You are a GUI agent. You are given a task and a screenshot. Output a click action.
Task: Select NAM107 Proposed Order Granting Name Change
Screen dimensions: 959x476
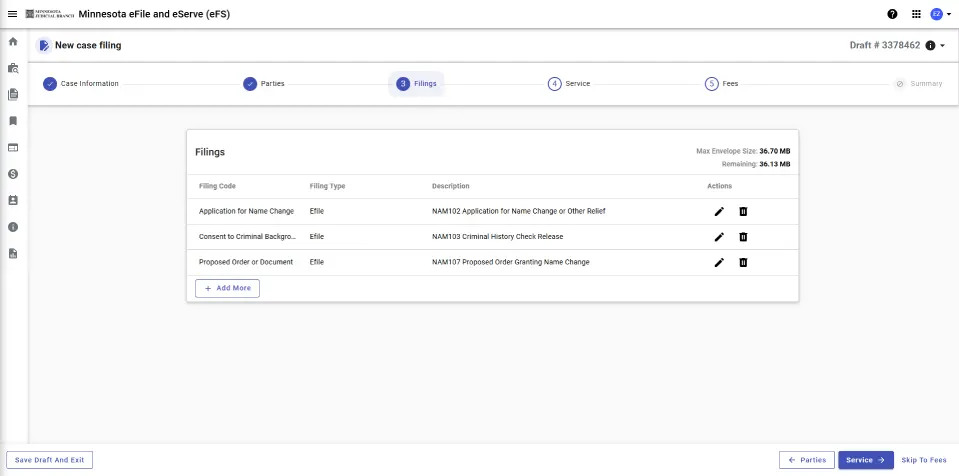point(511,262)
